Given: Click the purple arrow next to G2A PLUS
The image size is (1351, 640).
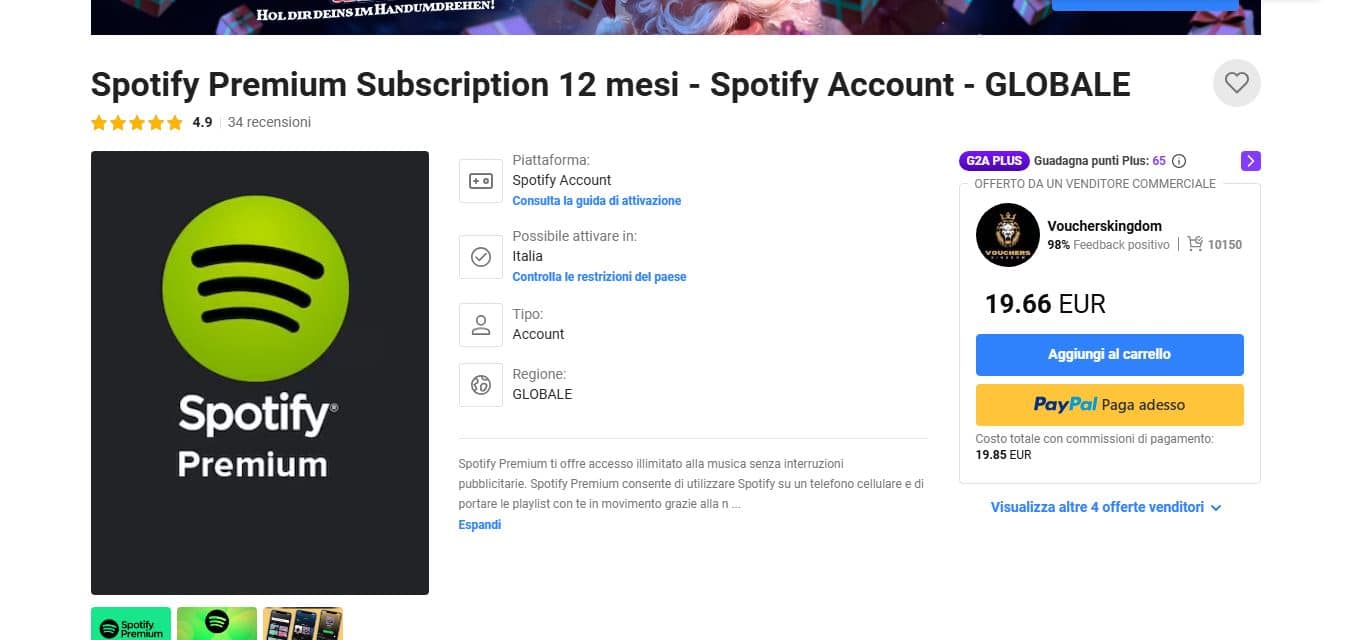Looking at the screenshot, I should (x=1249, y=161).
